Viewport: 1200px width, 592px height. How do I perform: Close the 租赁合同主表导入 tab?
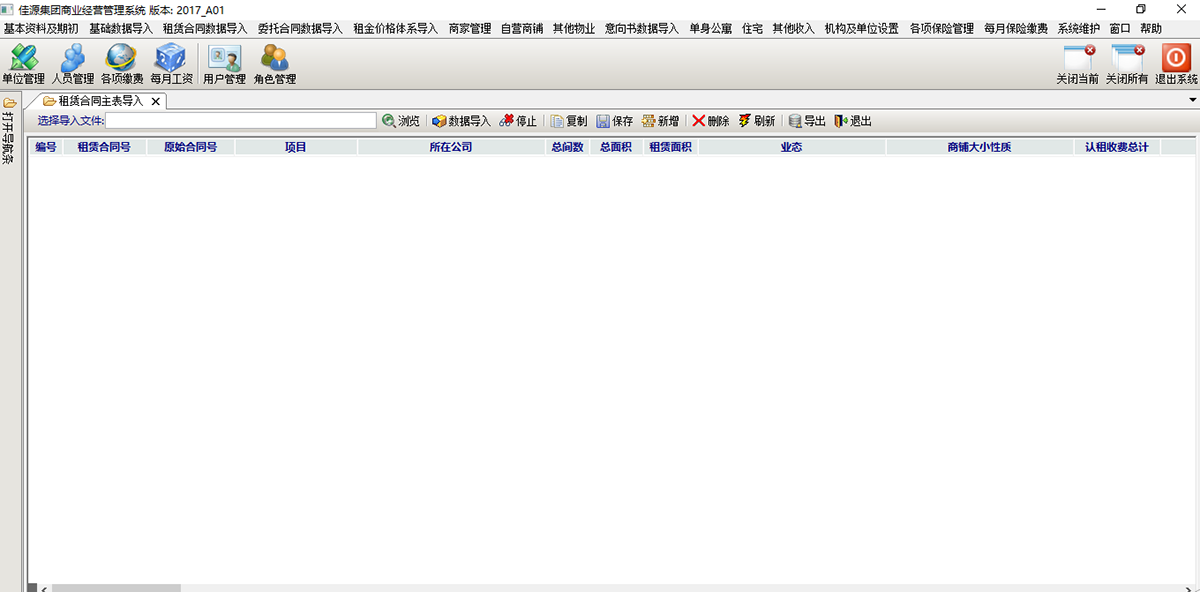[155, 101]
